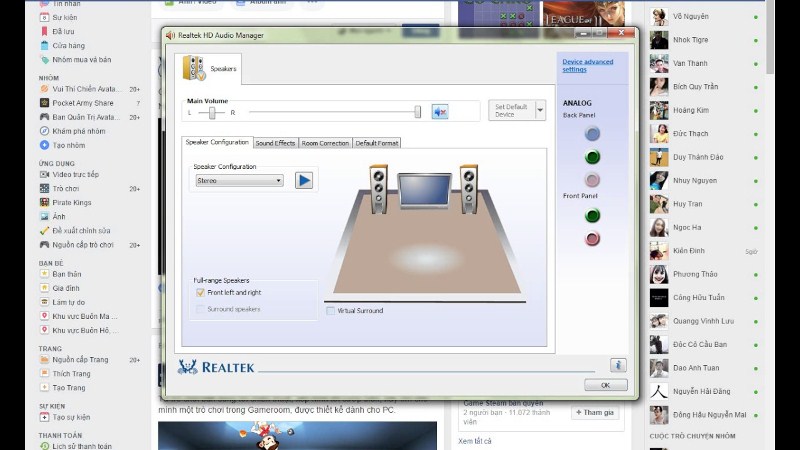Confirm with the OK button
The height and width of the screenshot is (450, 800).
click(x=606, y=385)
